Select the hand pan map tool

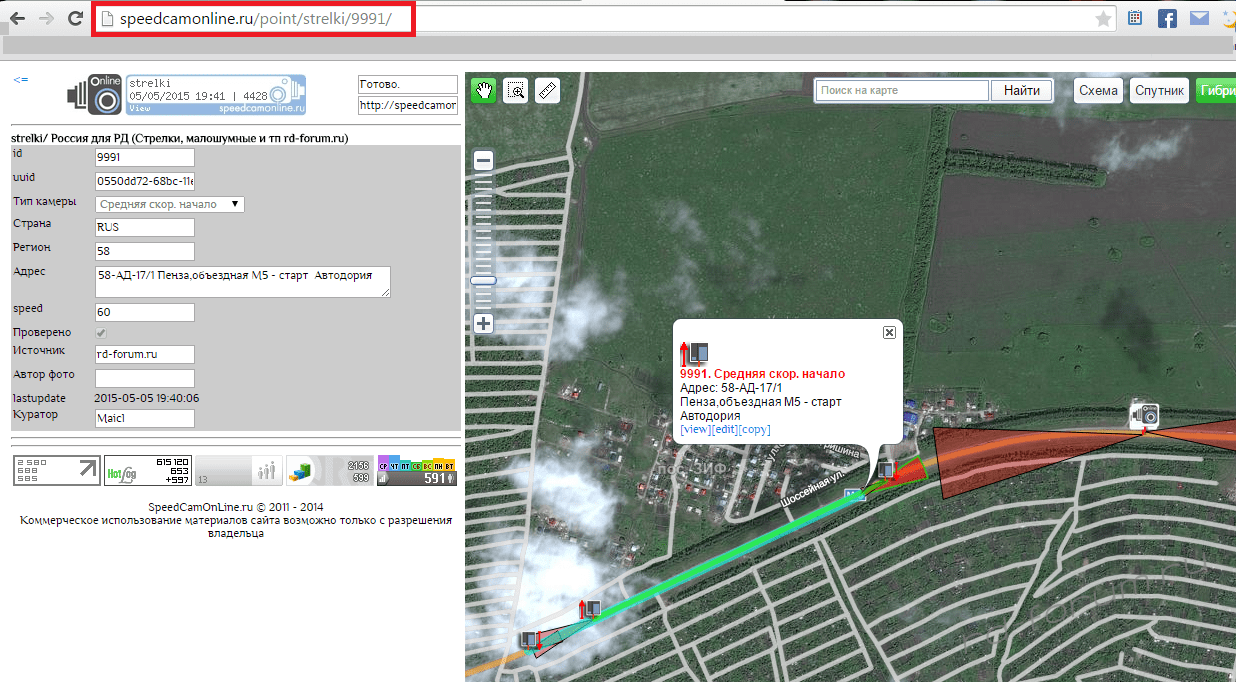click(485, 90)
